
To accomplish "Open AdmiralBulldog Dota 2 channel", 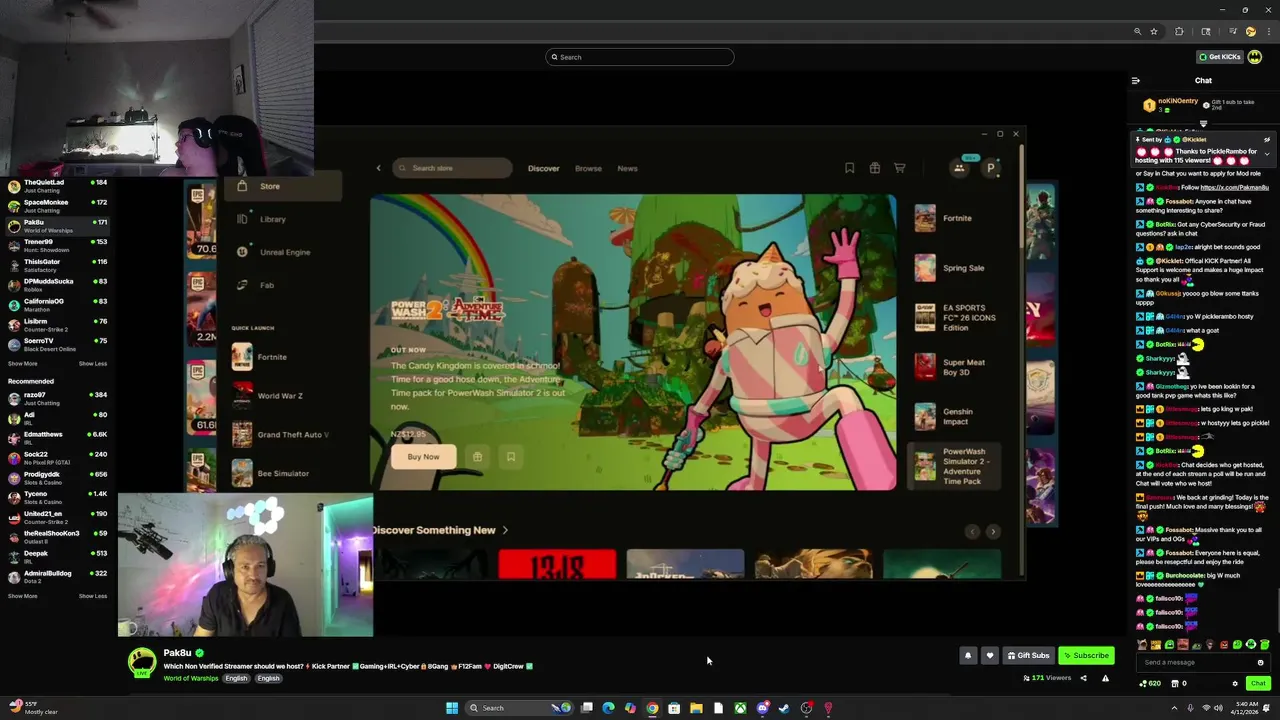I will click(x=56, y=577).
